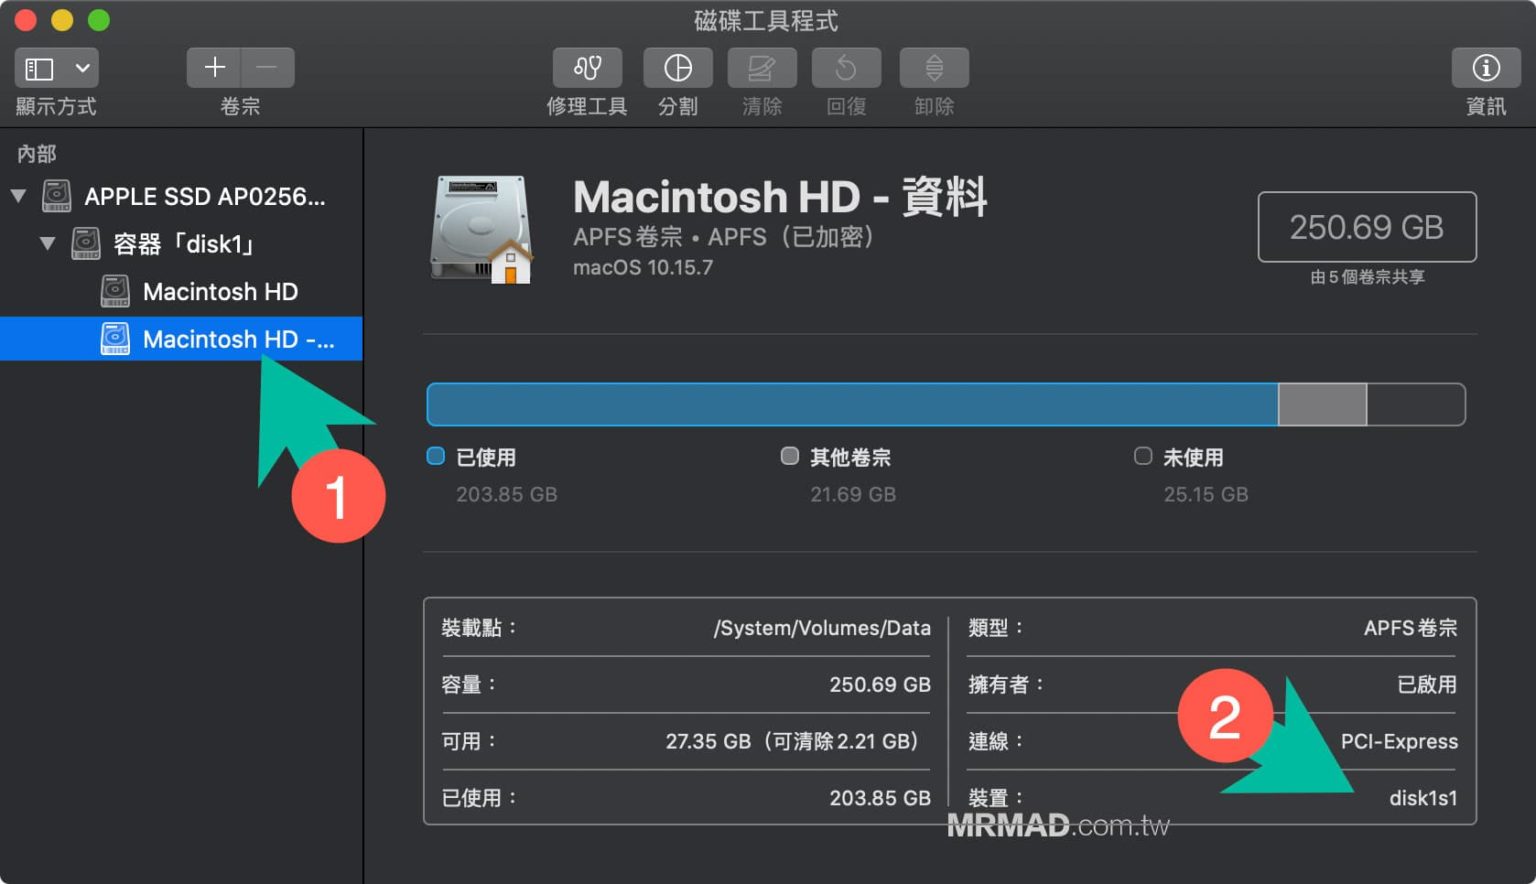Open the 分割 (Partition) tool
1536x884 pixels.
click(678, 68)
